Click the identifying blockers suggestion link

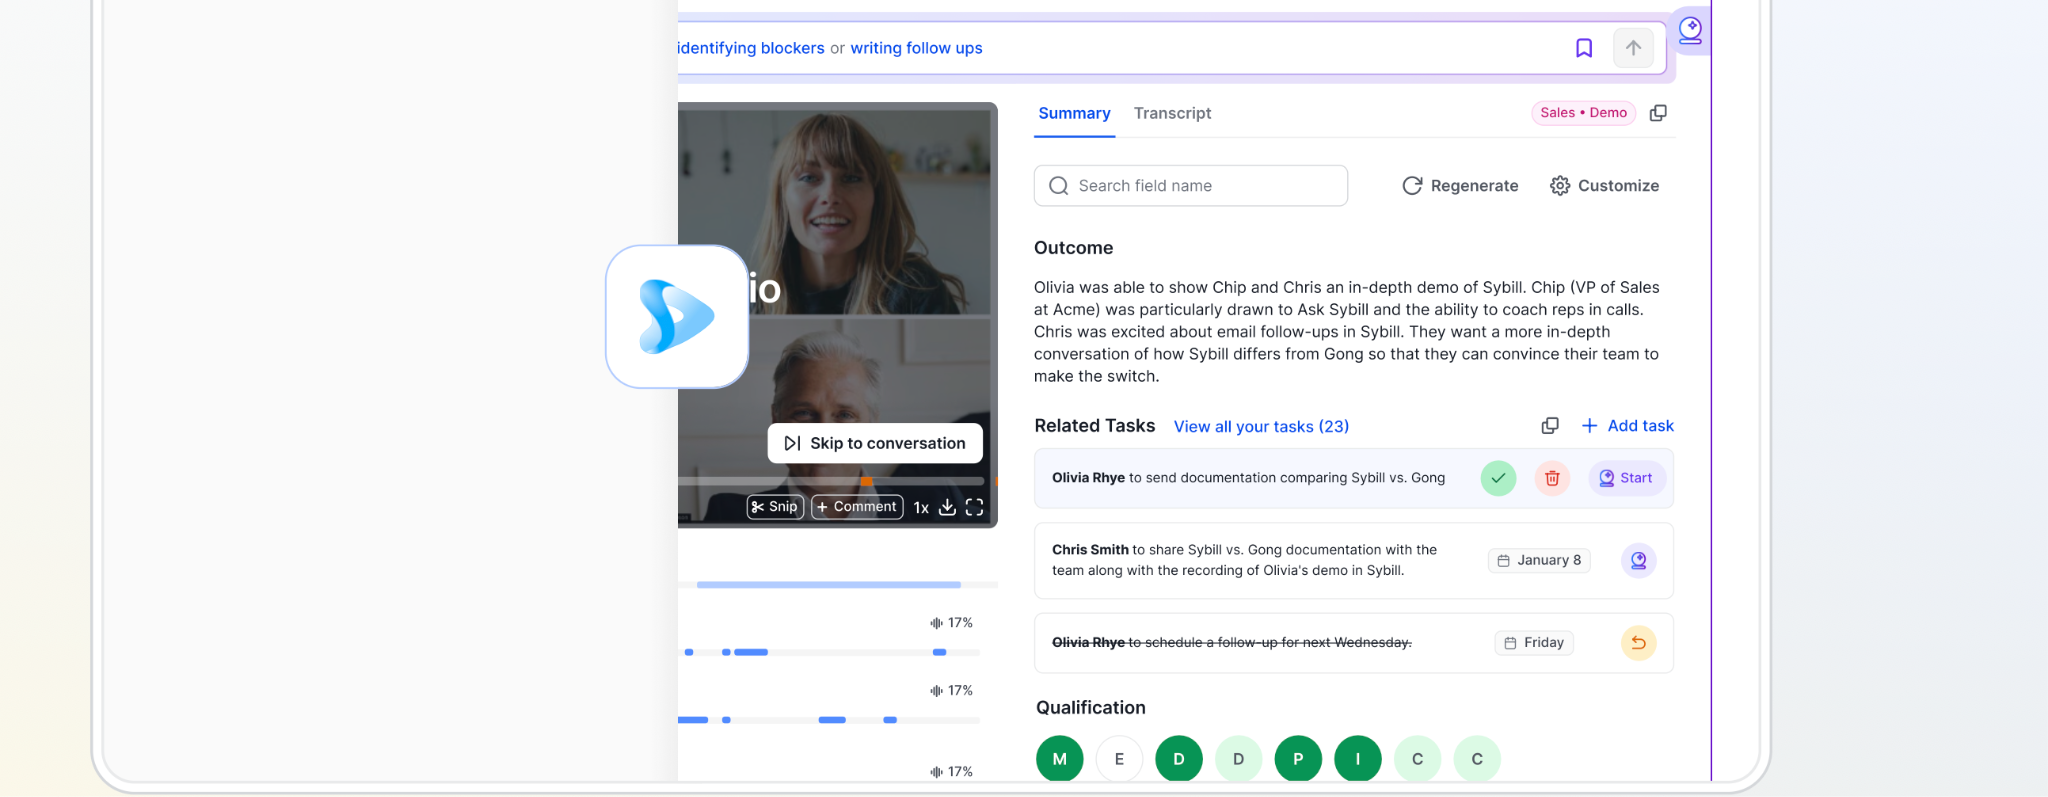pyautogui.click(x=751, y=48)
